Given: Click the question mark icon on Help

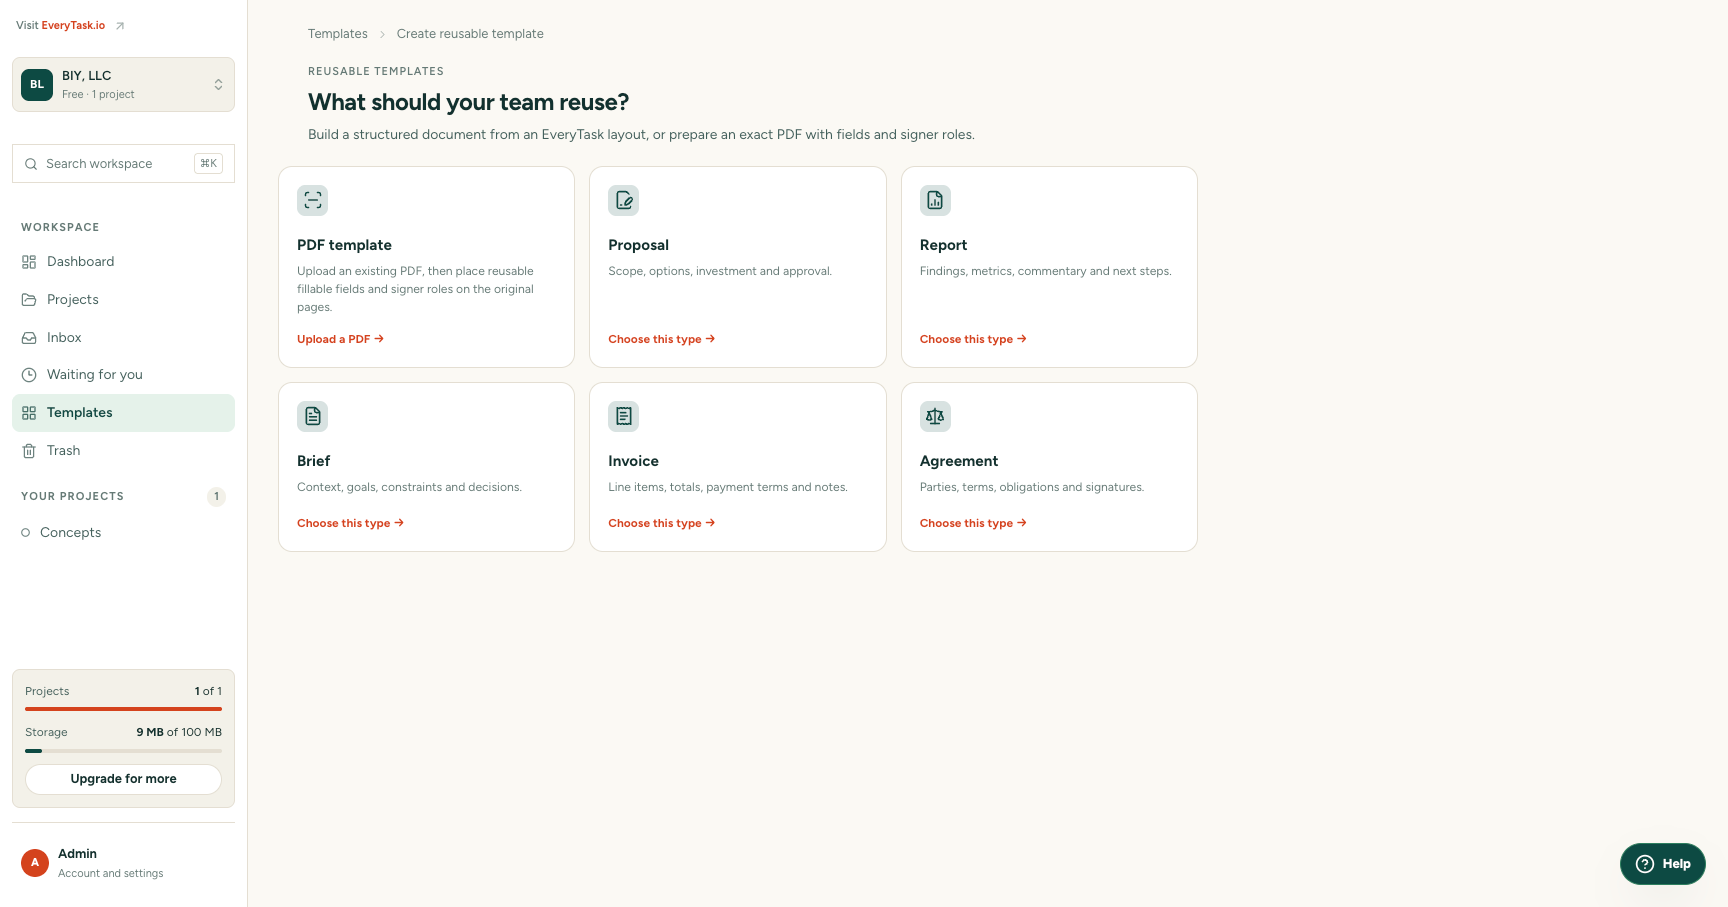Looking at the screenshot, I should (1645, 864).
